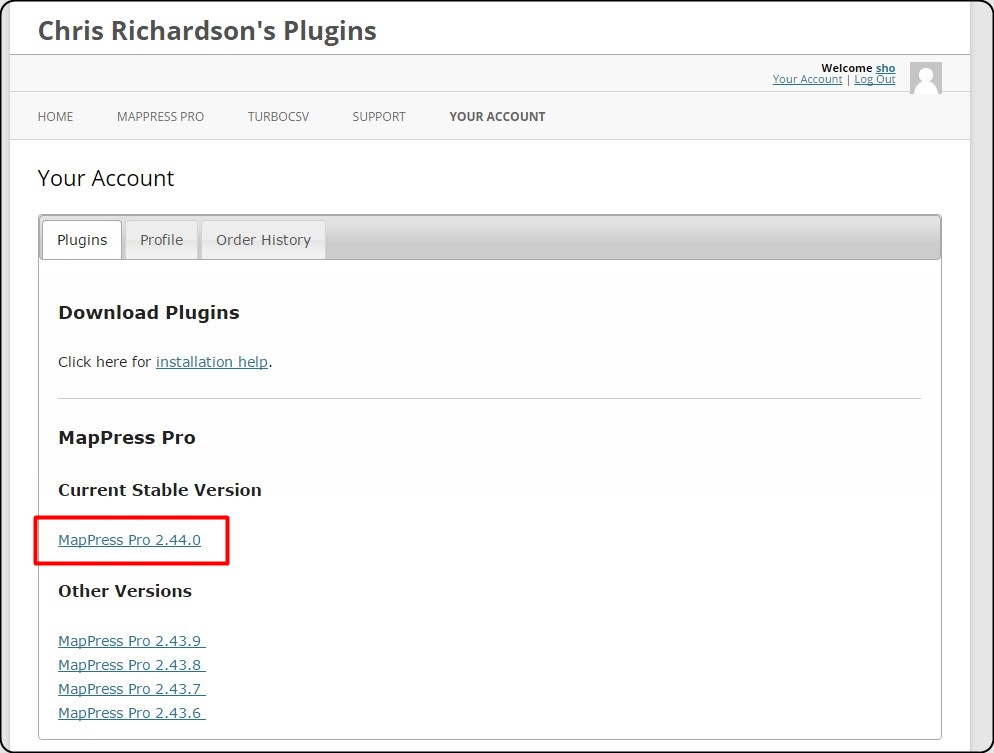
Task: Select YOUR ACCOUNT in navigation bar
Action: (497, 117)
